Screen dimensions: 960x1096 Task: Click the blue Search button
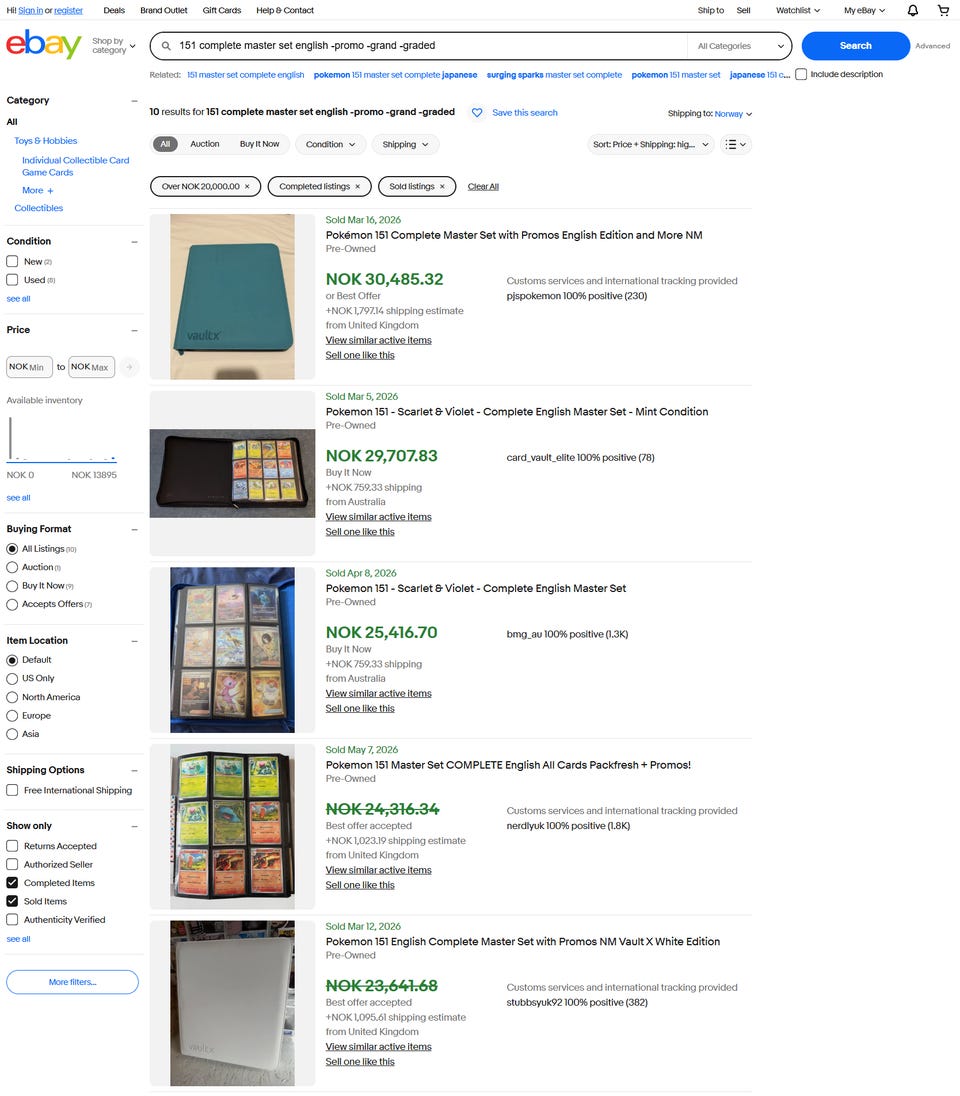855,46
